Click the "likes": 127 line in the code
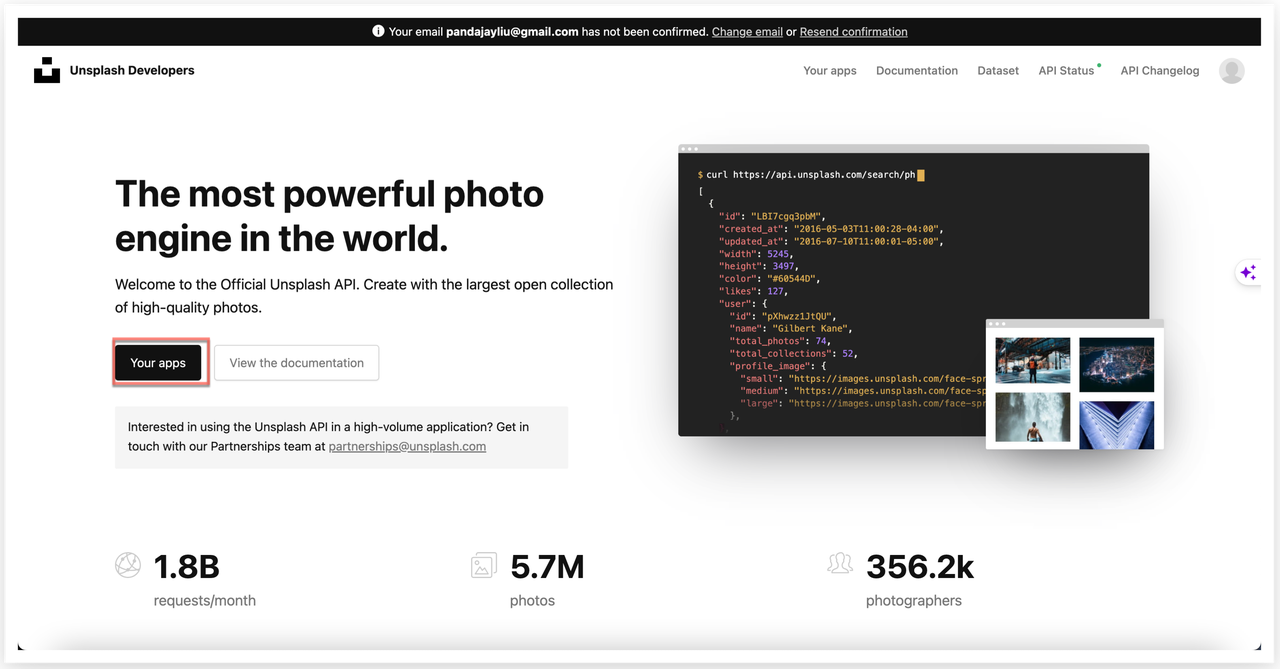1280x669 pixels. [x=752, y=291]
